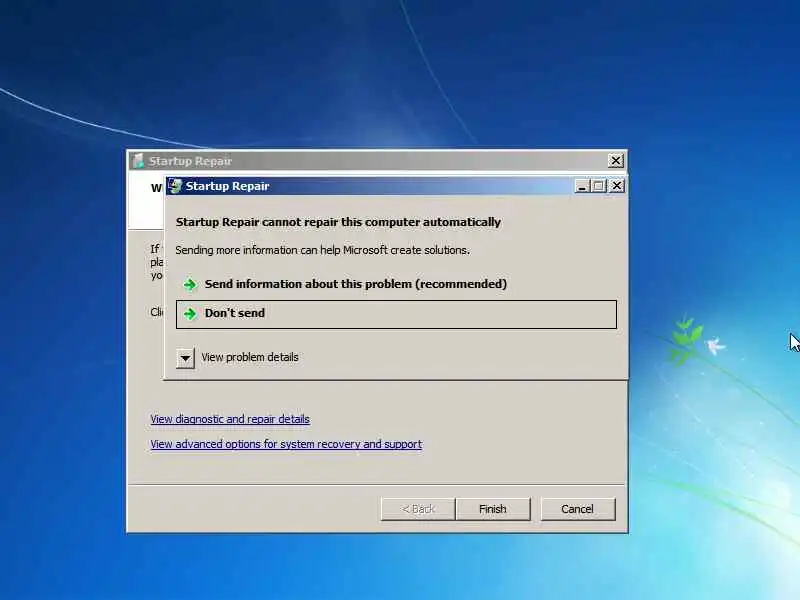Screen dimensions: 800x600
Task: Maximize the front Startup Repair dialog
Action: point(599,186)
